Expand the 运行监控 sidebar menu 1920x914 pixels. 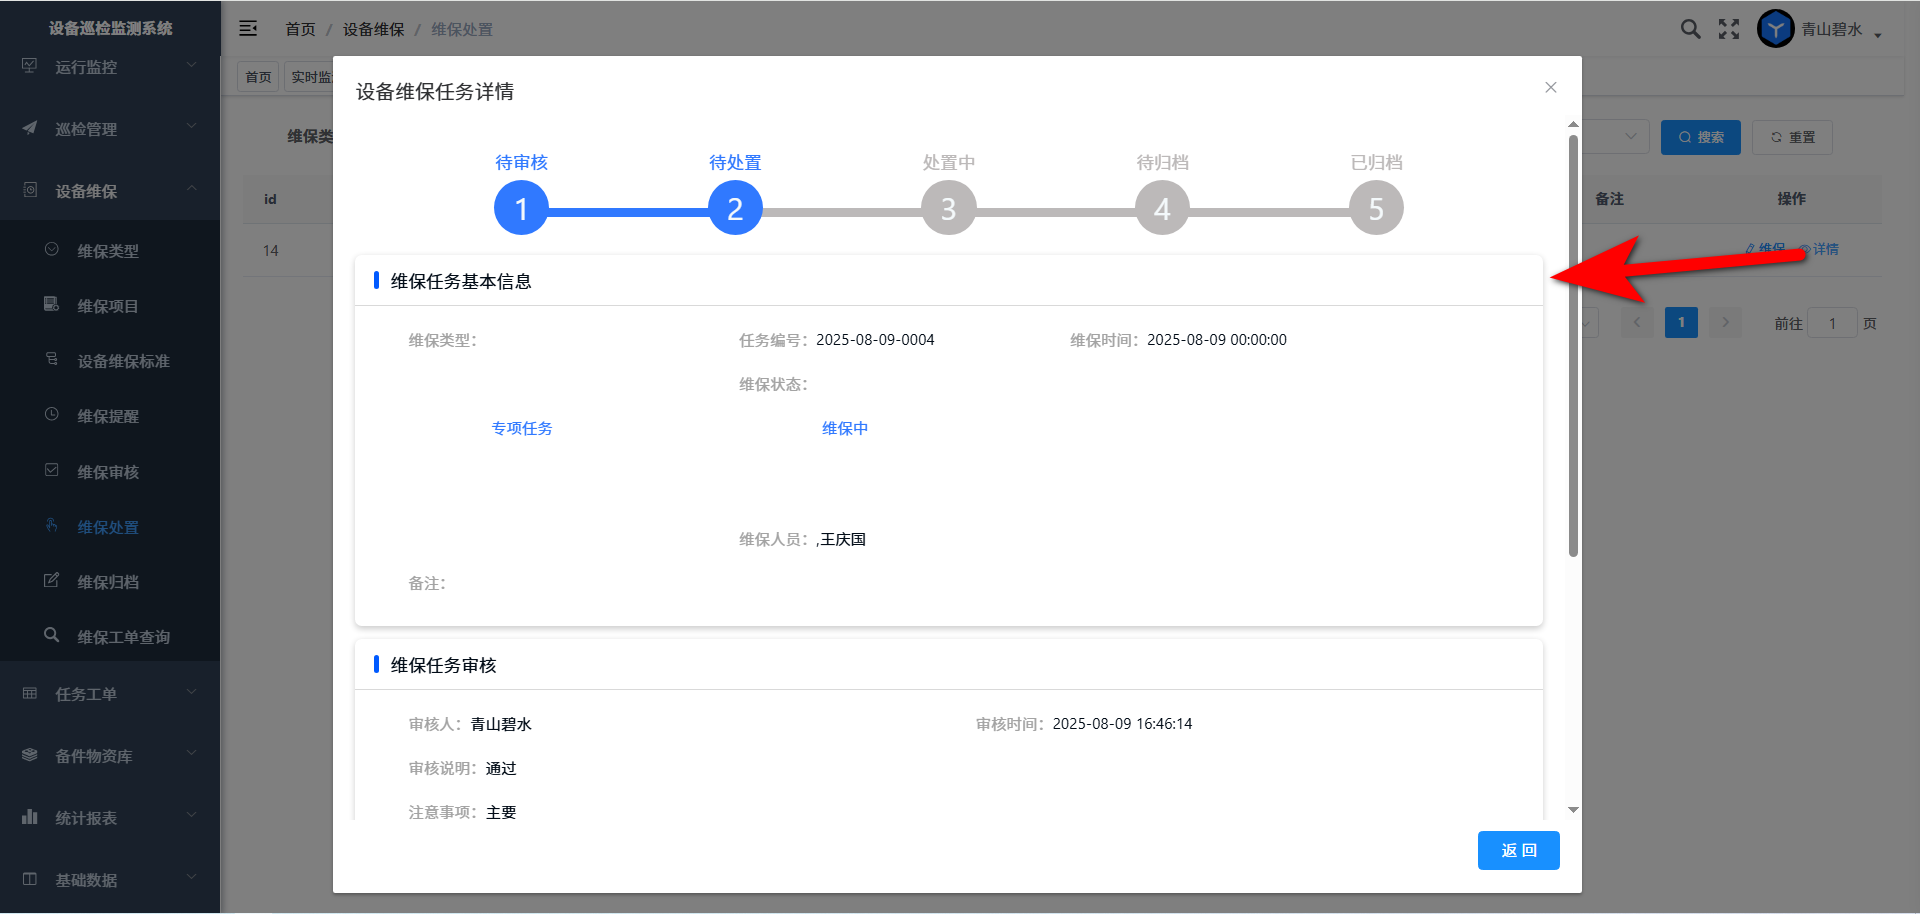pos(110,67)
